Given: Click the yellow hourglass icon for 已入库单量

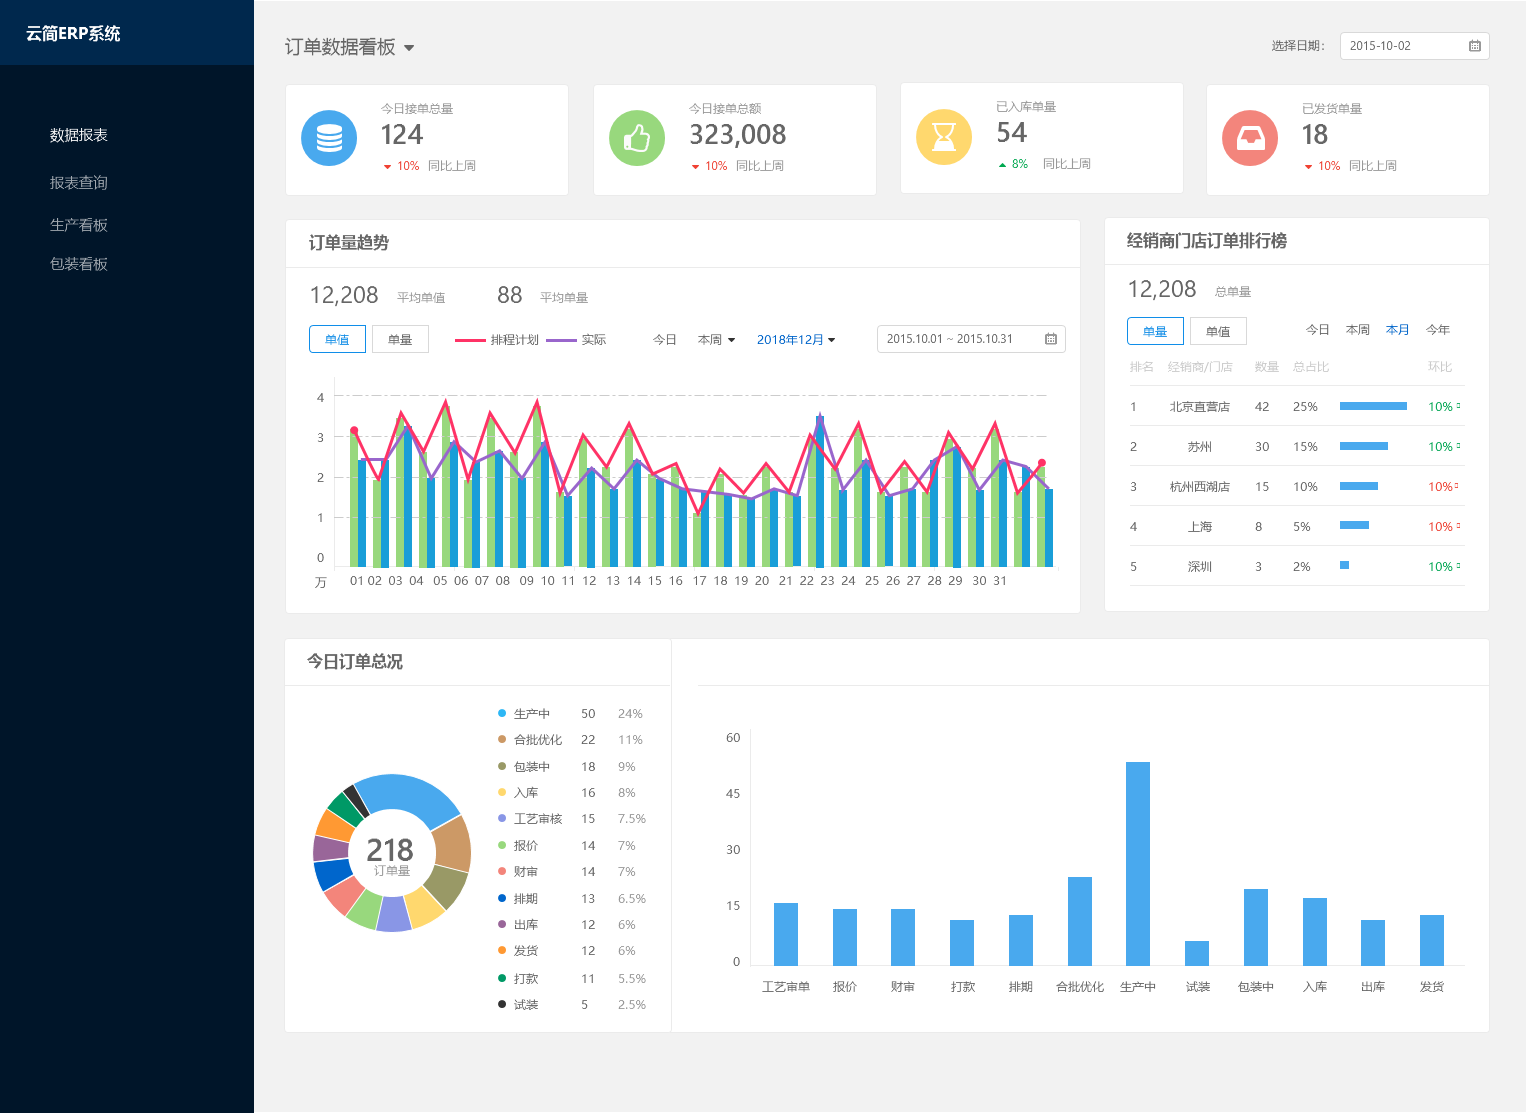Looking at the screenshot, I should click(x=944, y=137).
